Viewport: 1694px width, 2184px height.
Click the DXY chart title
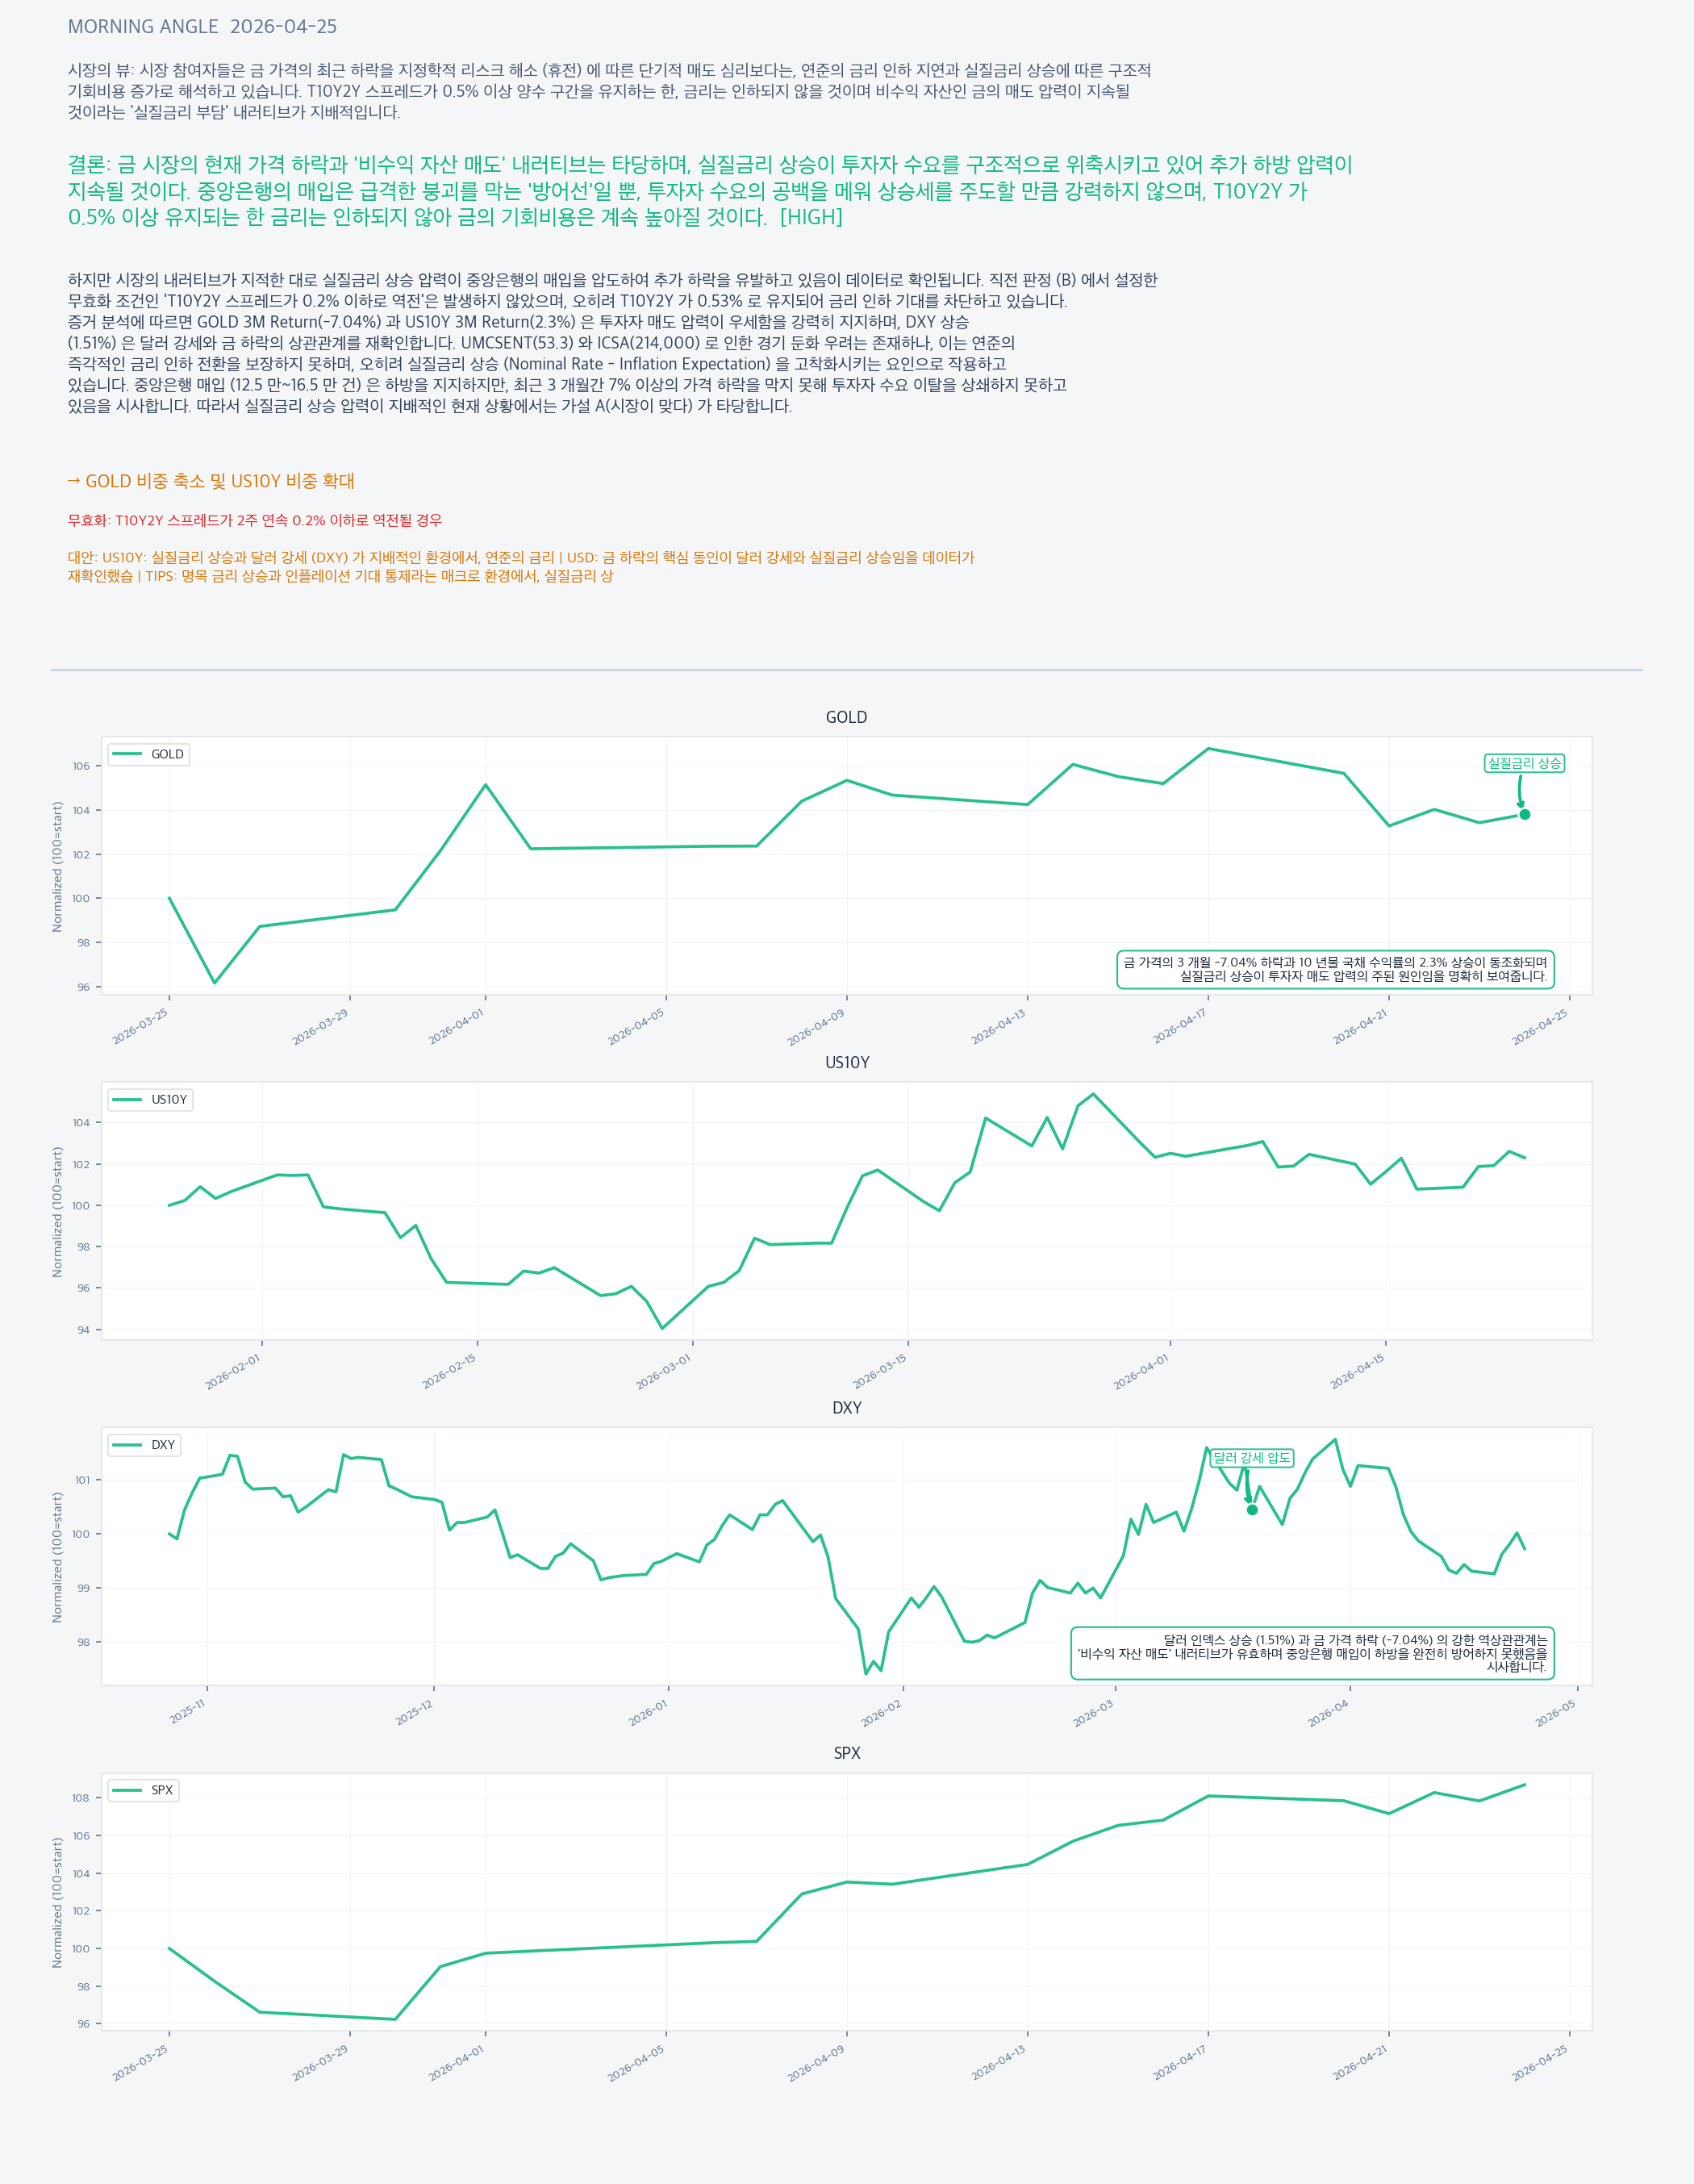click(846, 1408)
